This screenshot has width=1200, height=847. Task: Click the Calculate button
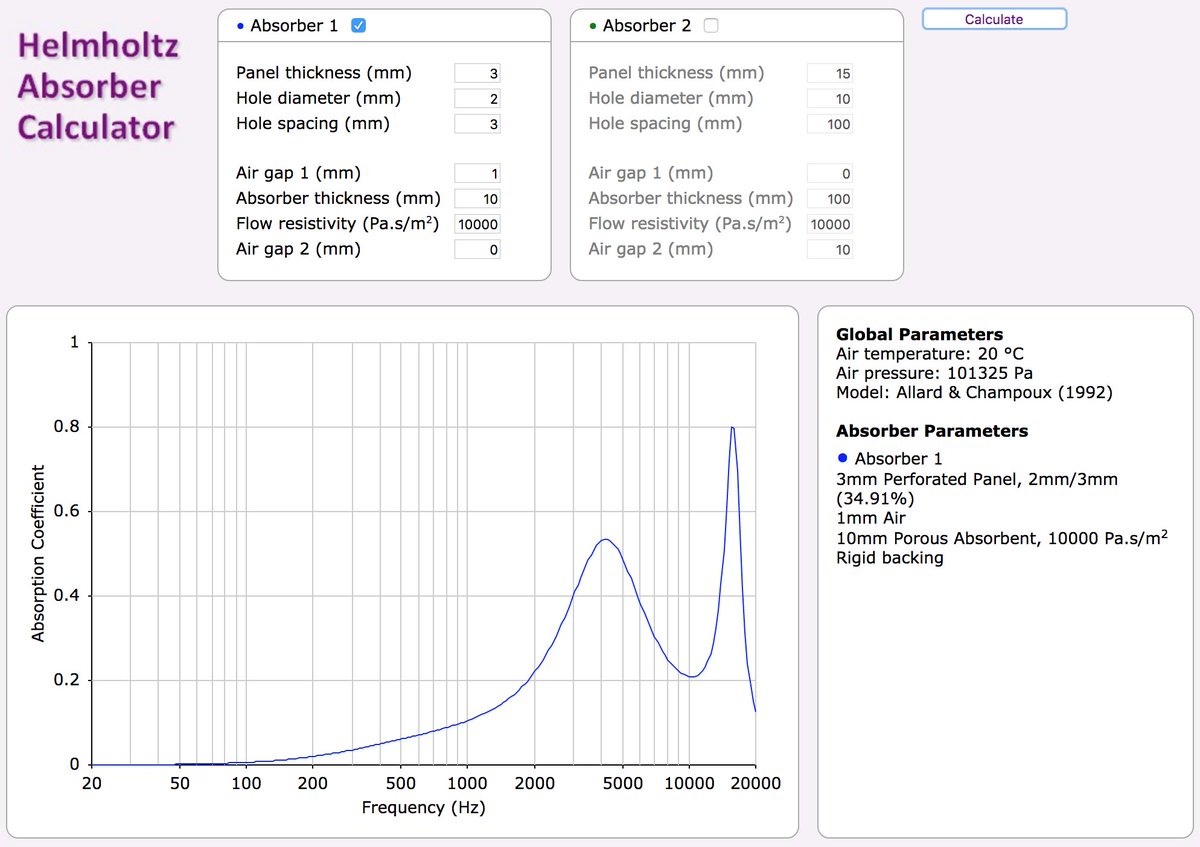tap(994, 19)
